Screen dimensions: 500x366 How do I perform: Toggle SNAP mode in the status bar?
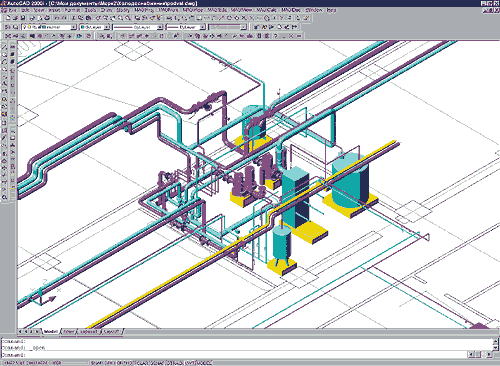pos(97,362)
